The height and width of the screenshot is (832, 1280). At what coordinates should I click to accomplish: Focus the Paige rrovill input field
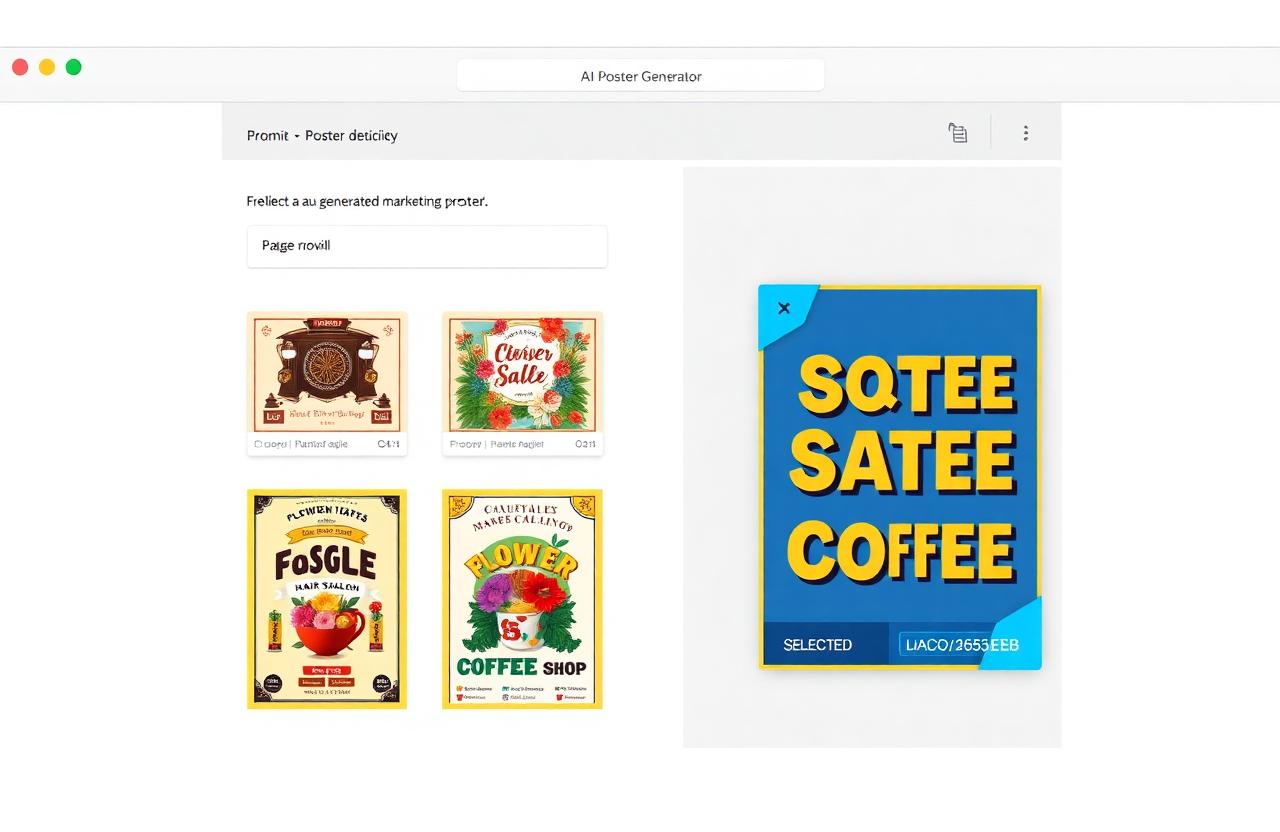click(427, 246)
